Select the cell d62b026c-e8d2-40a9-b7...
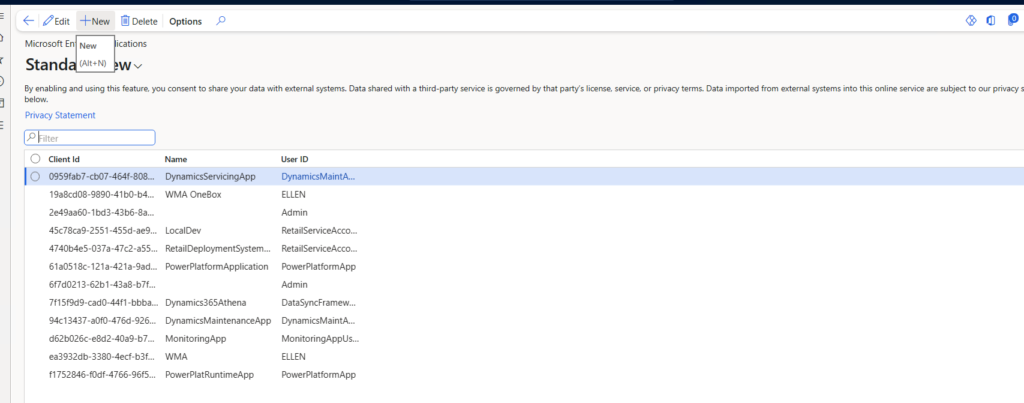Image resolution: width=1024 pixels, height=403 pixels. click(102, 339)
